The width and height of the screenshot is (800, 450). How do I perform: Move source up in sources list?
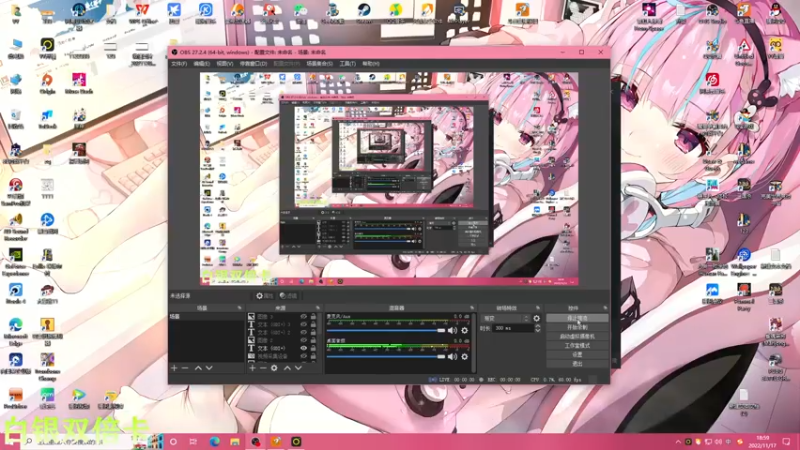[287, 368]
